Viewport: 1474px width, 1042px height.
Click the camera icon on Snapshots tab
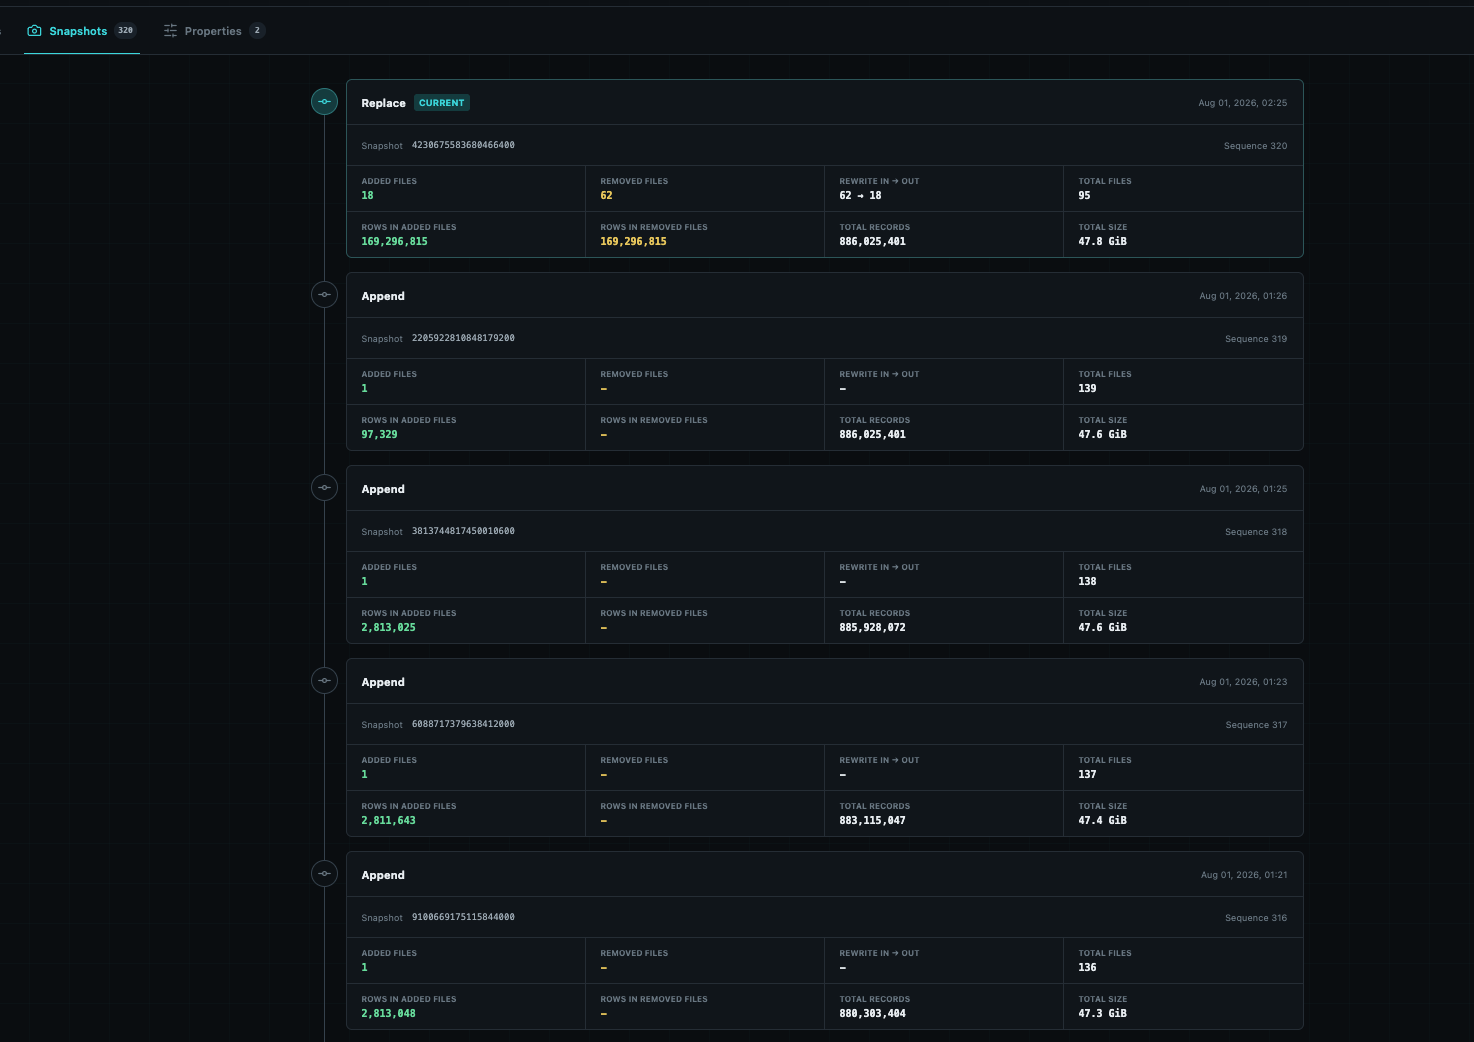(x=35, y=31)
